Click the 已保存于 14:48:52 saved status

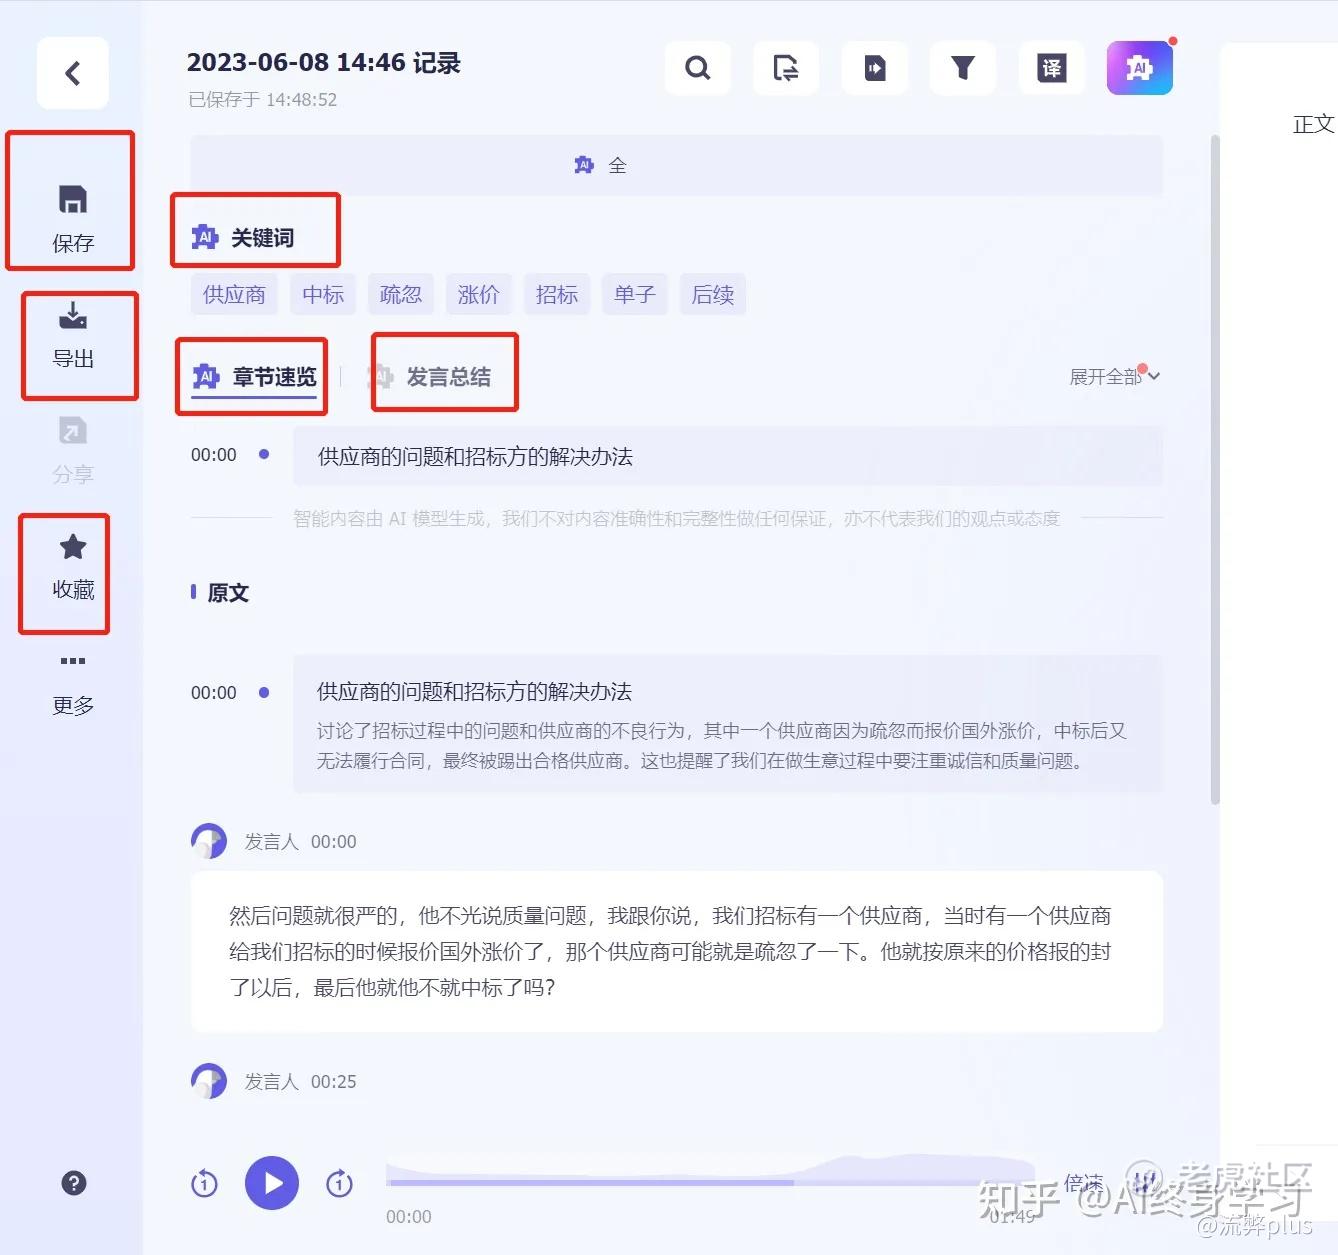(x=263, y=100)
